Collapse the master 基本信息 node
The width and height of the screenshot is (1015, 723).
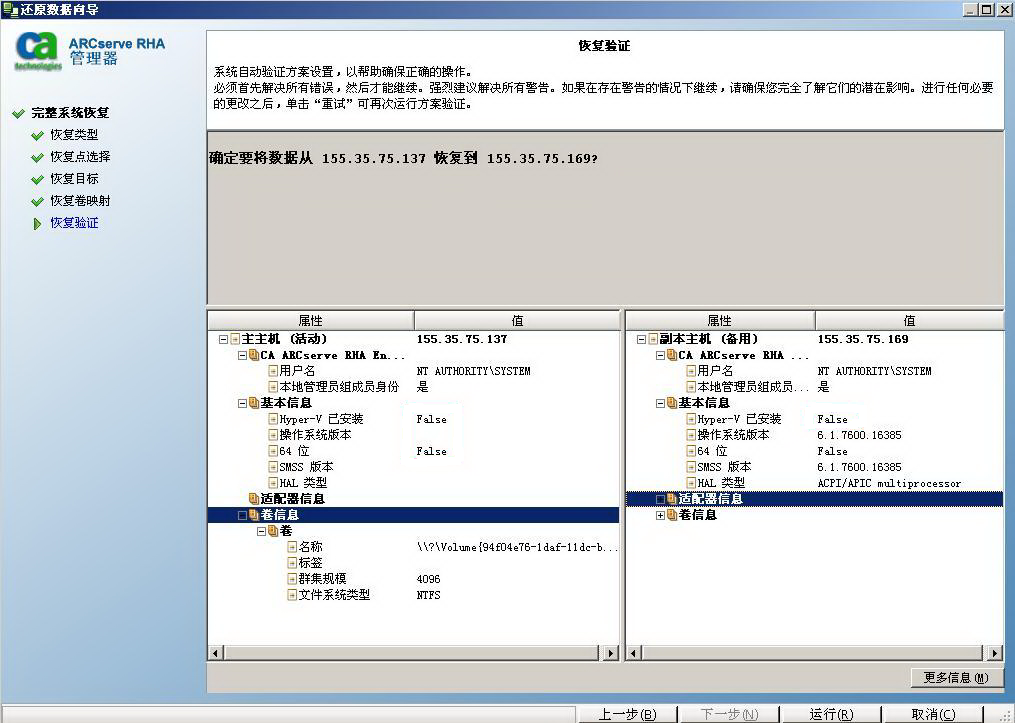click(x=242, y=403)
